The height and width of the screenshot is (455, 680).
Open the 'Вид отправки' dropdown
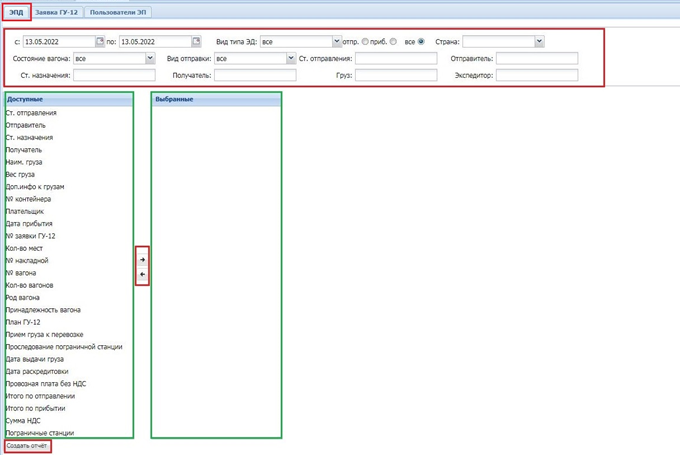click(291, 59)
